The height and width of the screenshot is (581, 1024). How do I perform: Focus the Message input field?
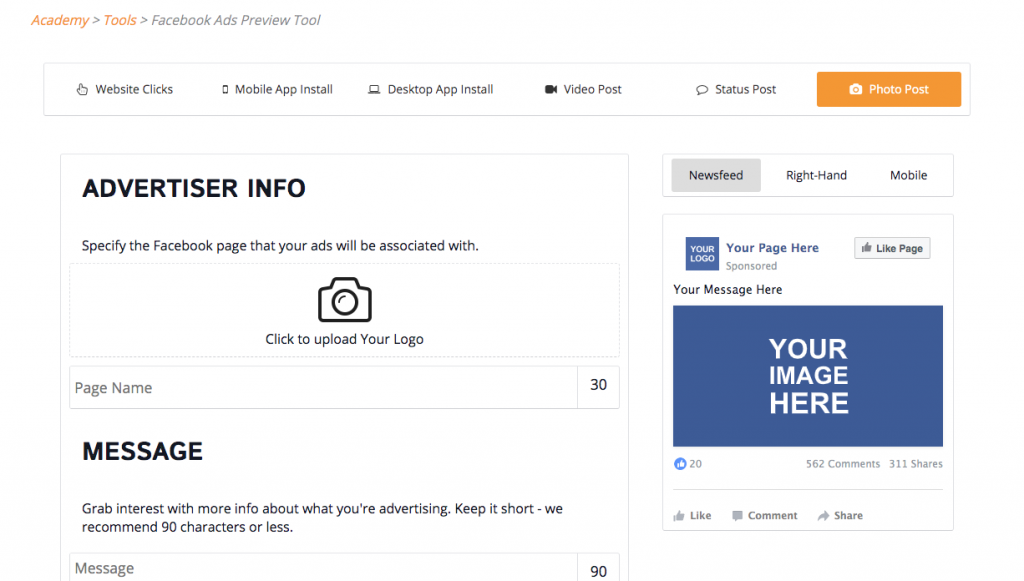pos(323,568)
